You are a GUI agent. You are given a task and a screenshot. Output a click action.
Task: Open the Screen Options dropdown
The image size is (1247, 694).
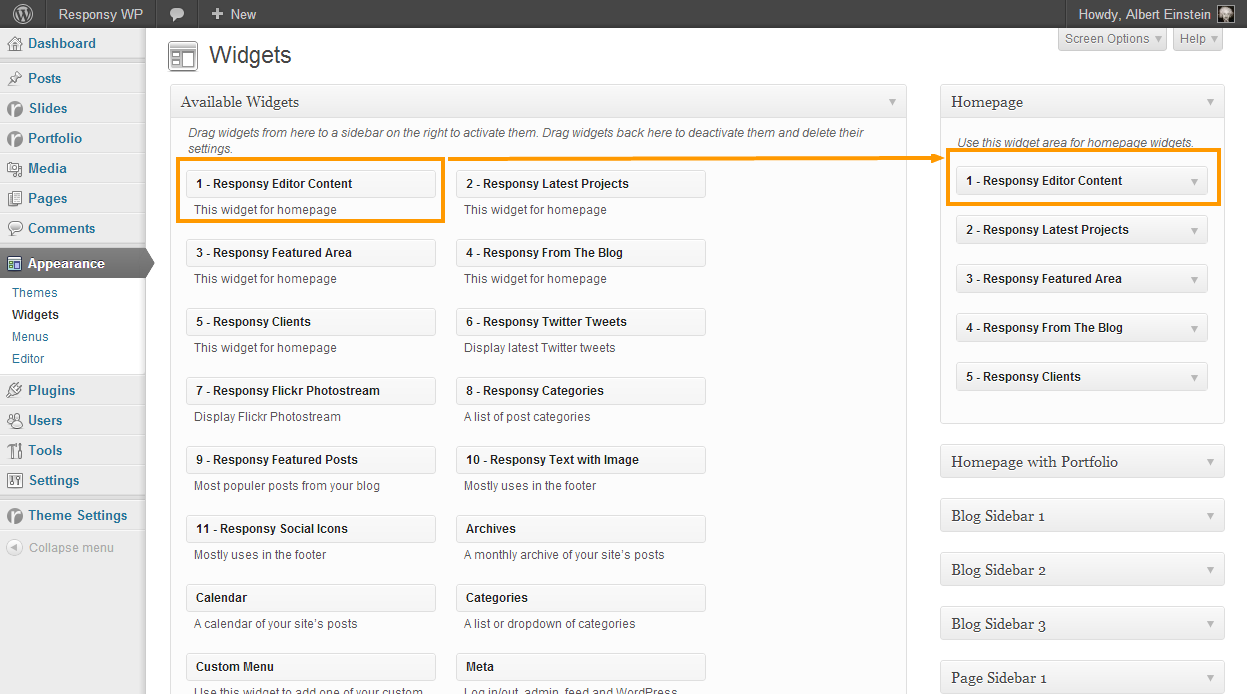1112,39
